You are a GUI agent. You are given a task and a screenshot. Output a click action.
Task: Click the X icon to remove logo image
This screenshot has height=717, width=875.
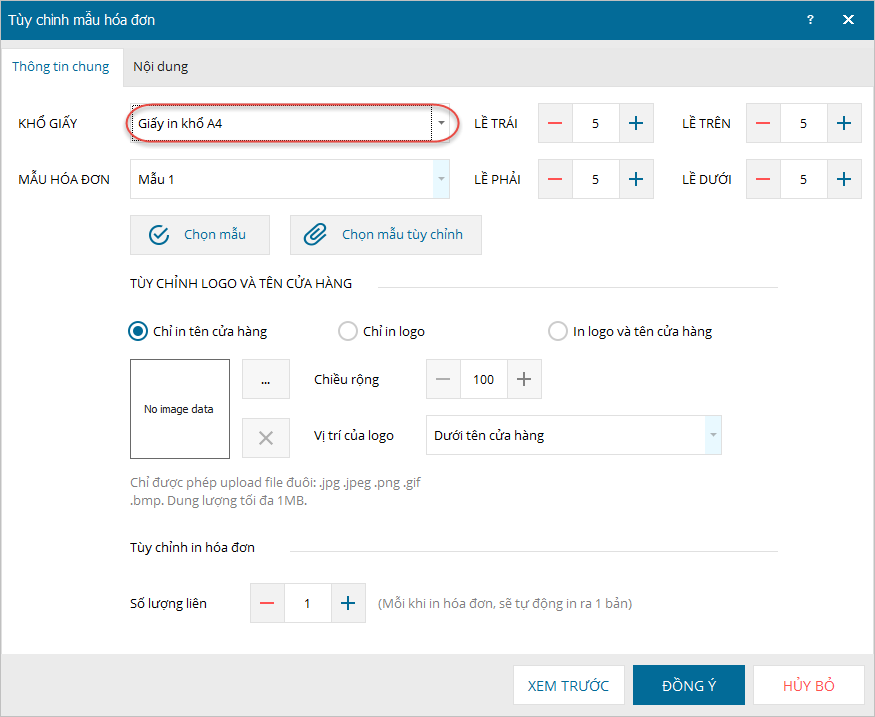[266, 437]
